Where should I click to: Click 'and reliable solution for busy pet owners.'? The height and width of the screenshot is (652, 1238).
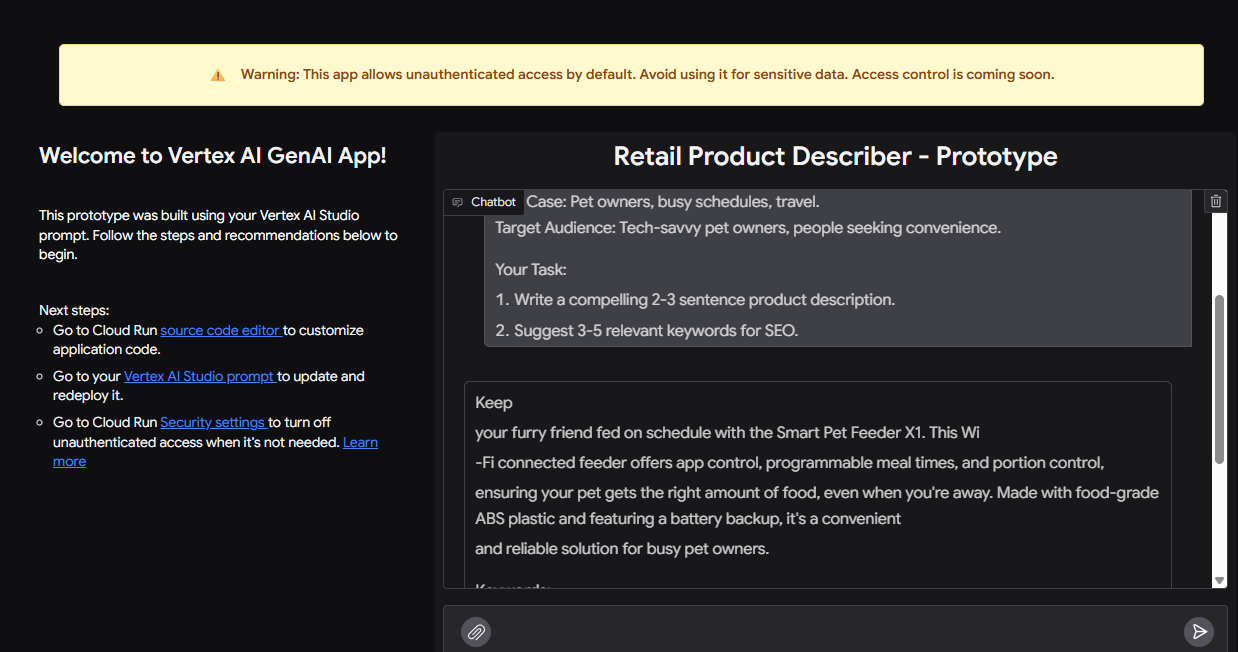pos(622,548)
